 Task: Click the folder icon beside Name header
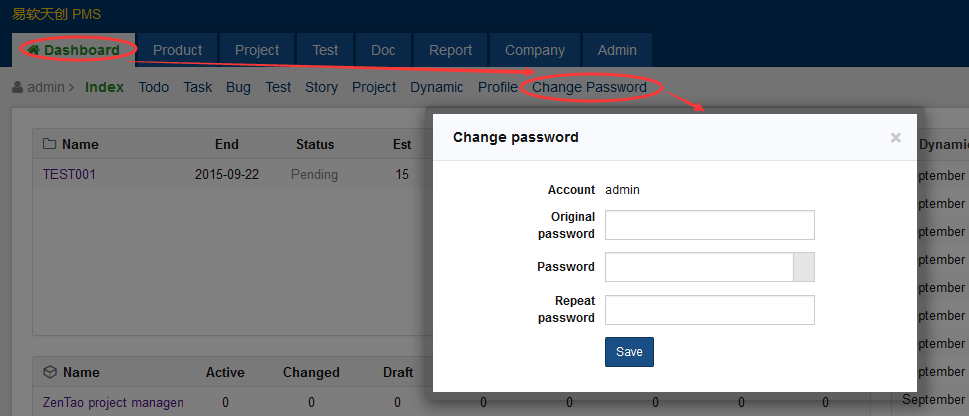49,144
